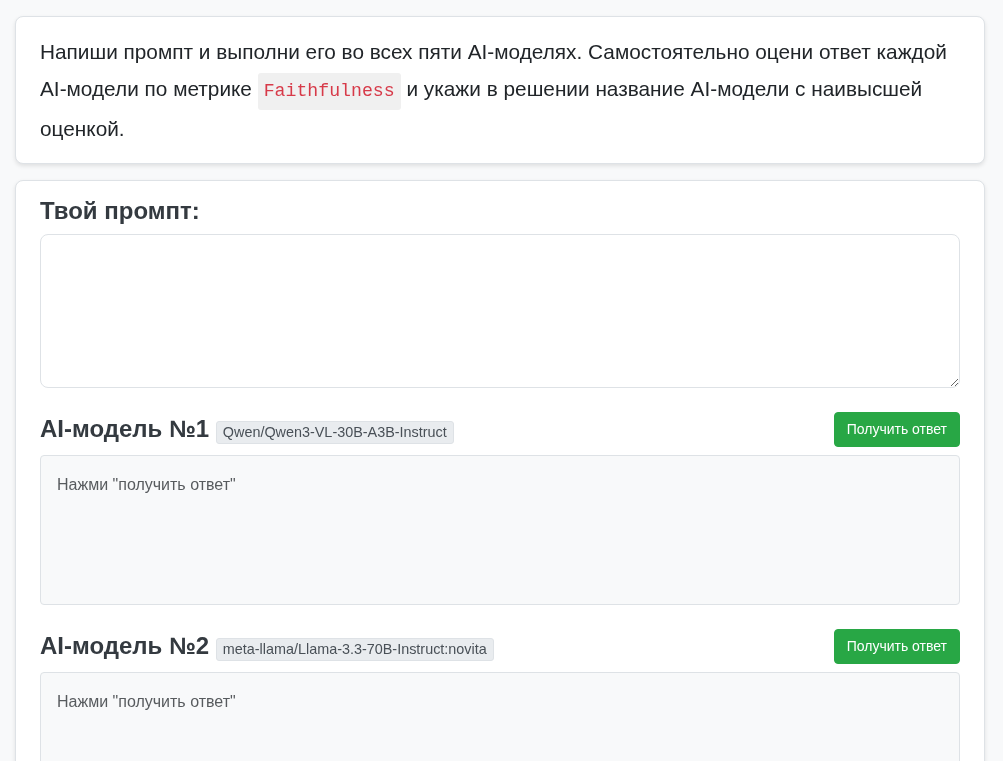Click the response area of AI-модель №1
The height and width of the screenshot is (761, 1003).
click(499, 530)
